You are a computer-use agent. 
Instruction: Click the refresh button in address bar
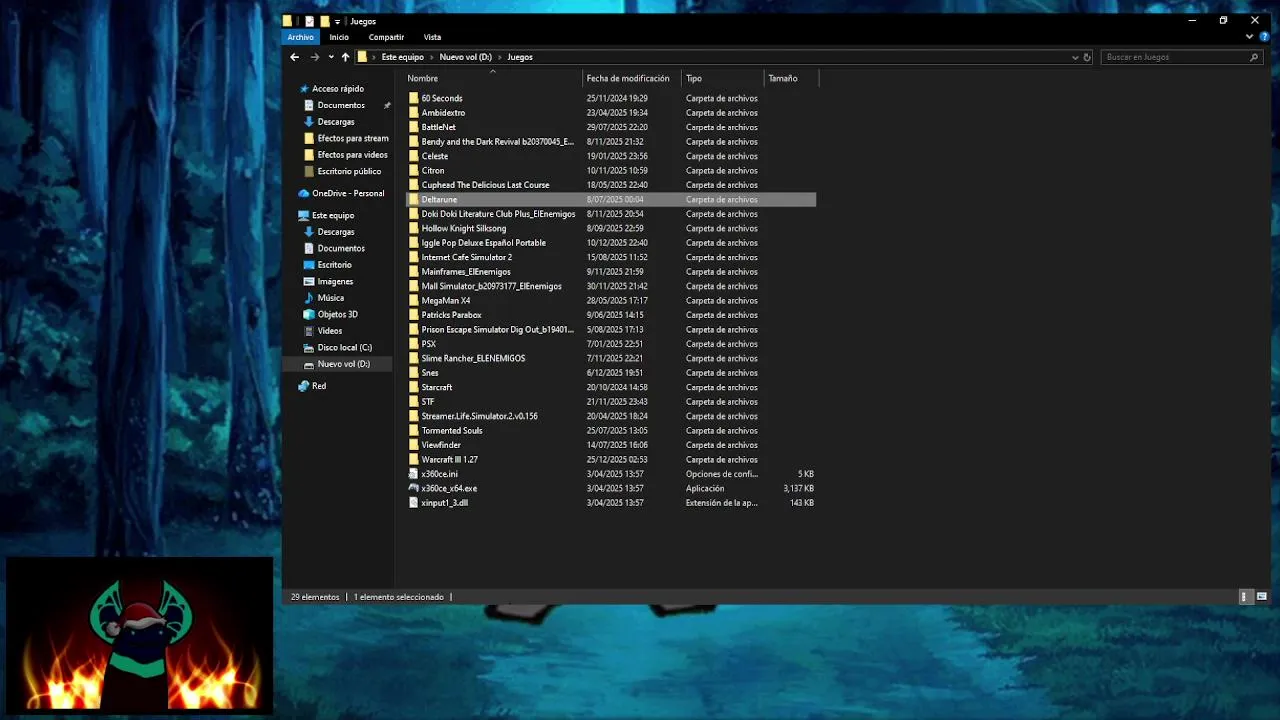click(1087, 57)
